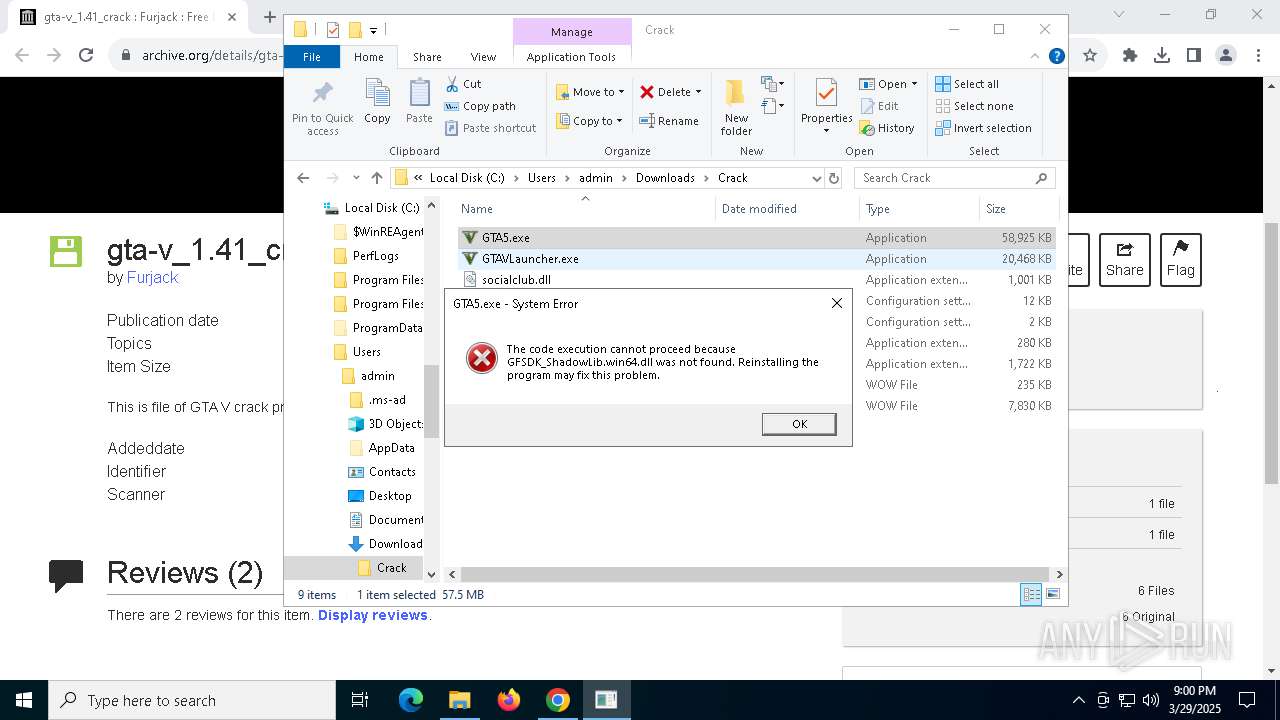Click Invert selection in ribbon
This screenshot has height=720, width=1280.
(983, 128)
